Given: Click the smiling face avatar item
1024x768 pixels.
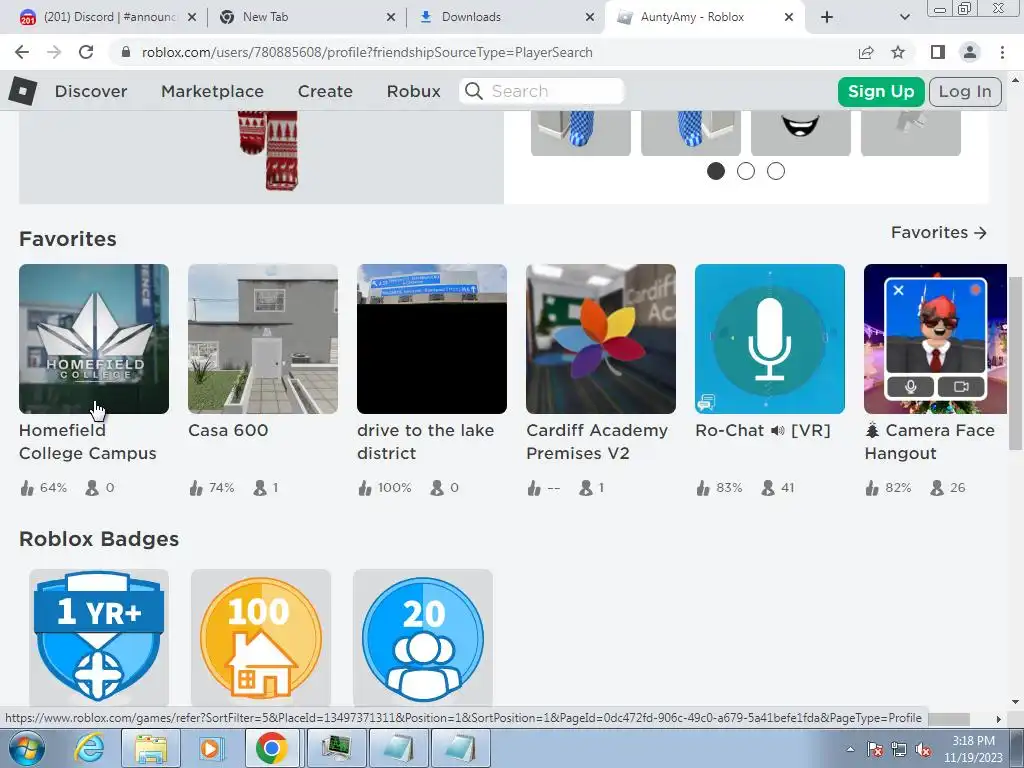Looking at the screenshot, I should 801,133.
